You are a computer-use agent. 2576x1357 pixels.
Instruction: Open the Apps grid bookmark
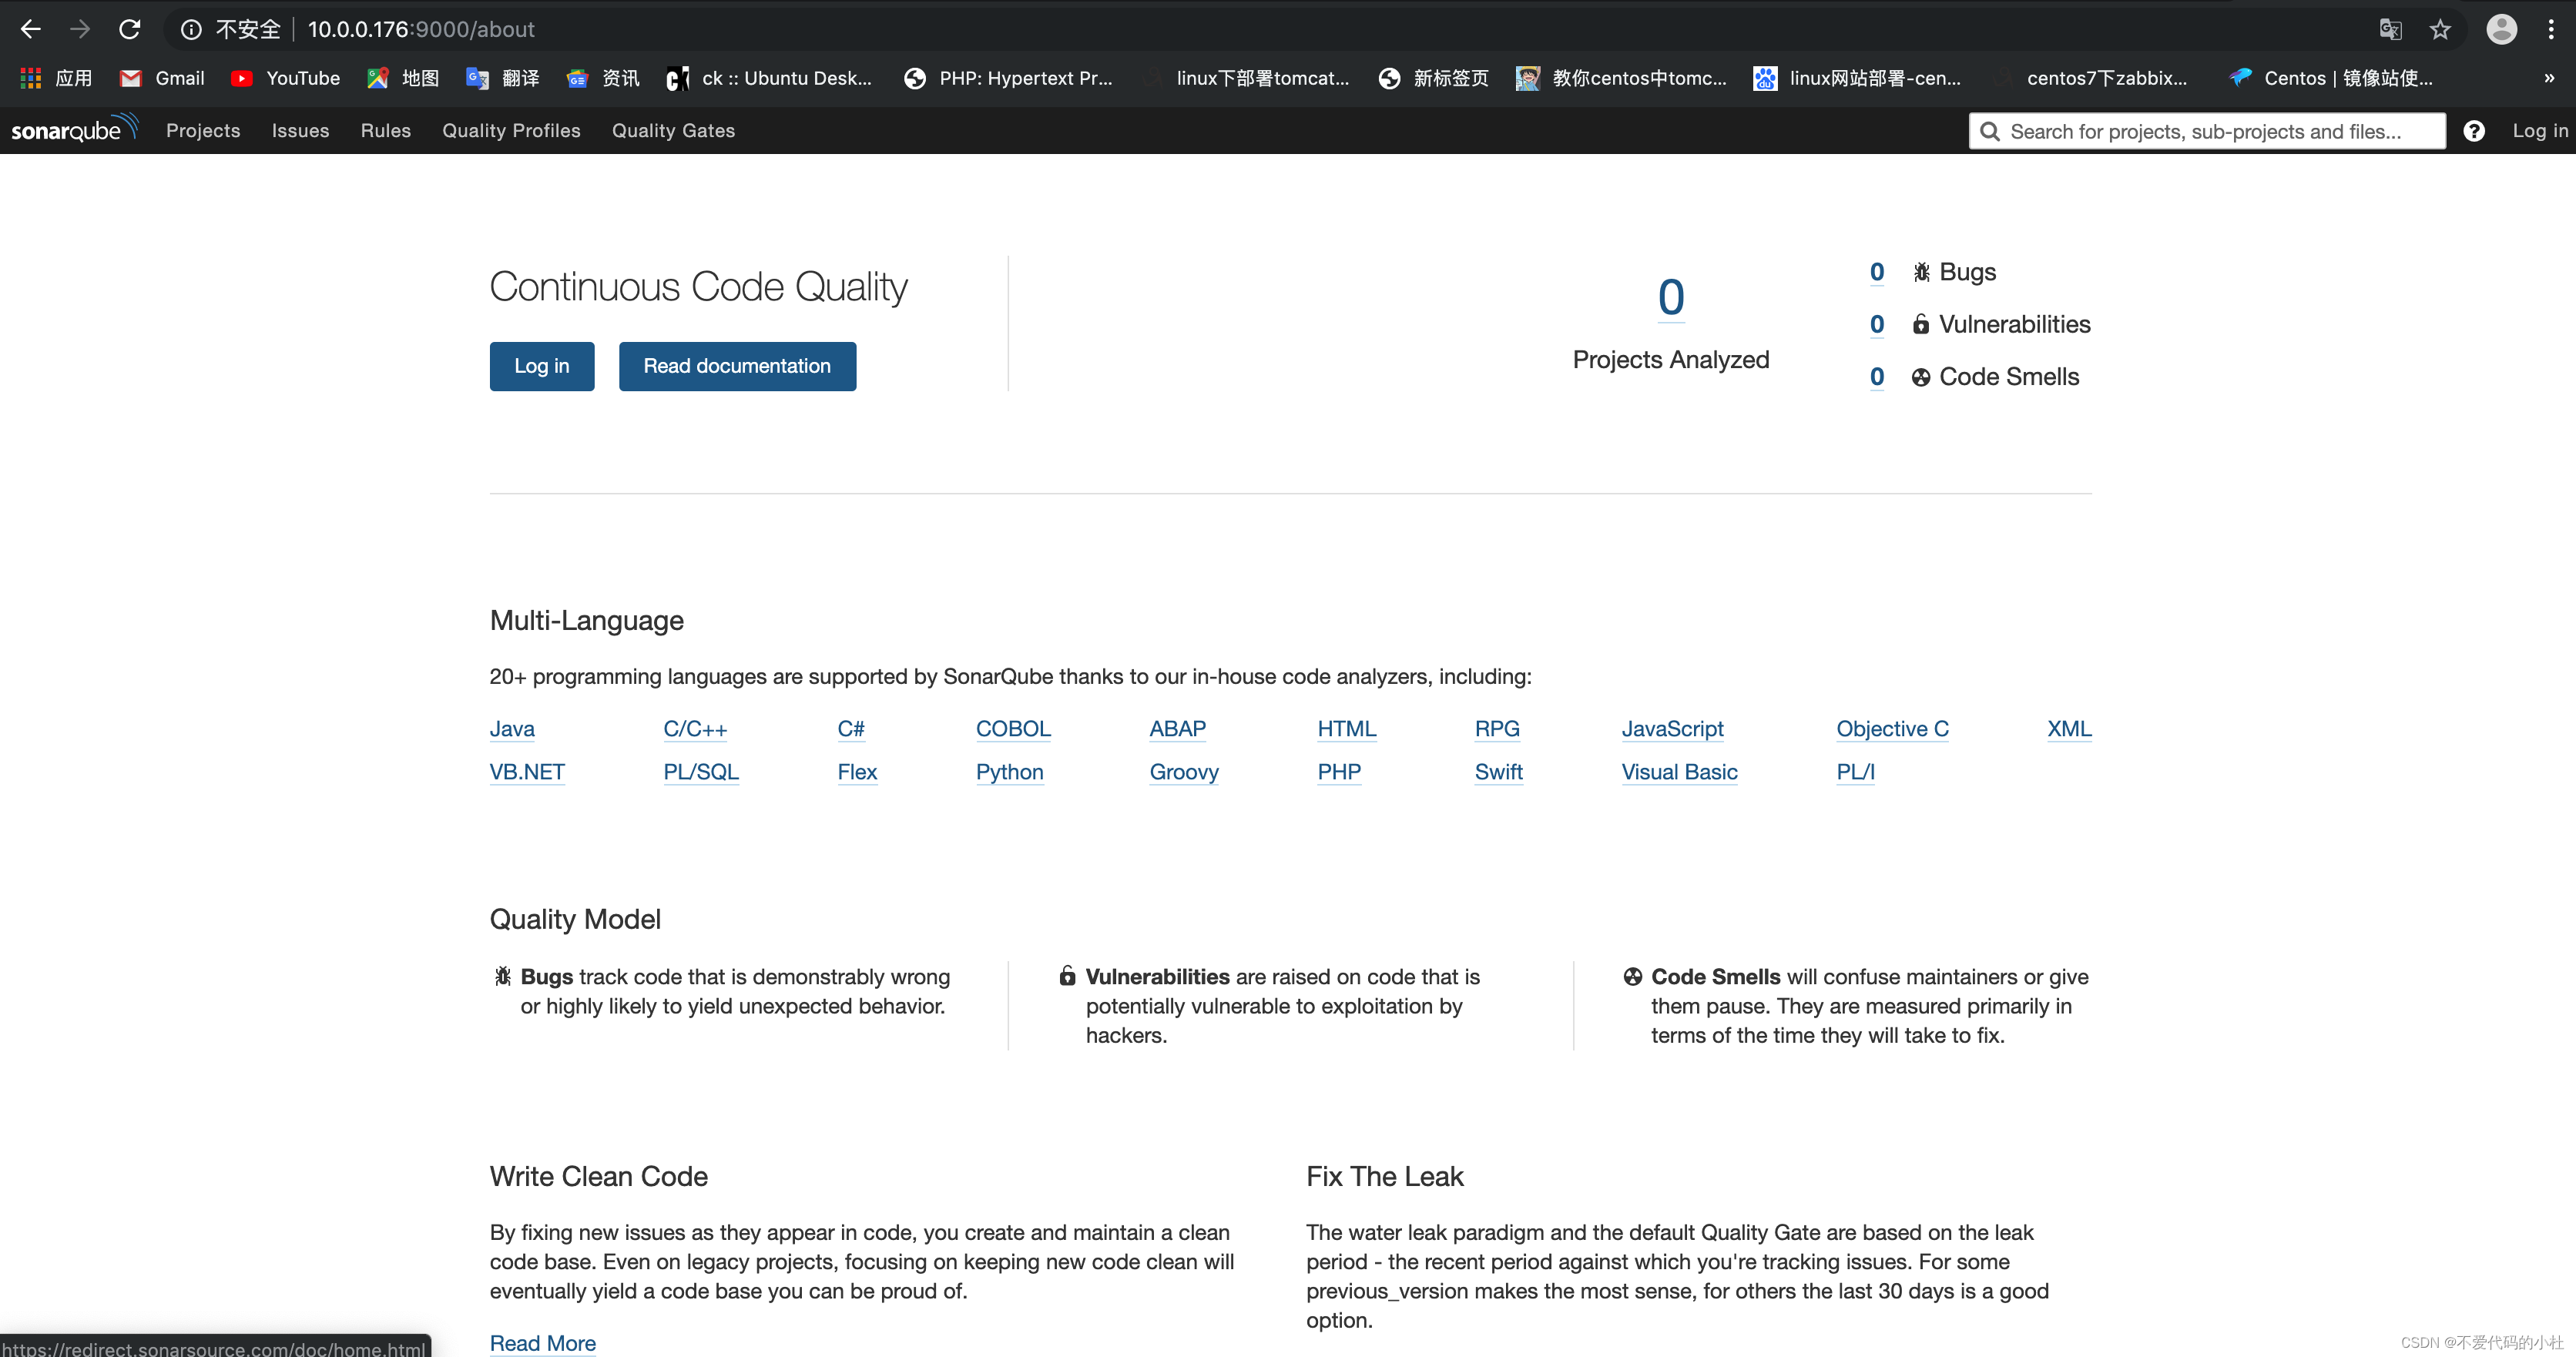tap(56, 78)
